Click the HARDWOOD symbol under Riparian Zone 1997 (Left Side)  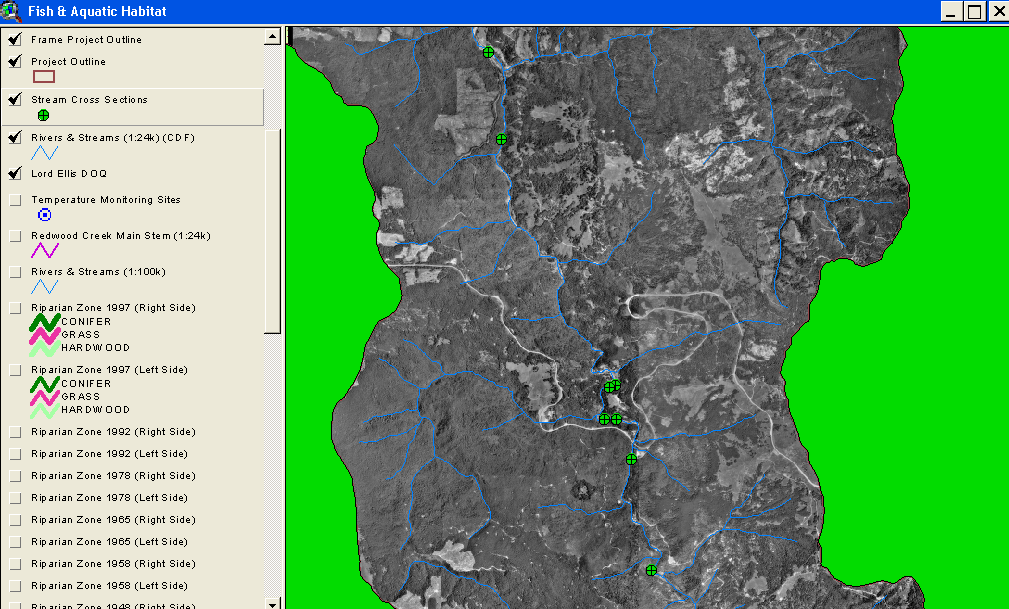point(44,409)
